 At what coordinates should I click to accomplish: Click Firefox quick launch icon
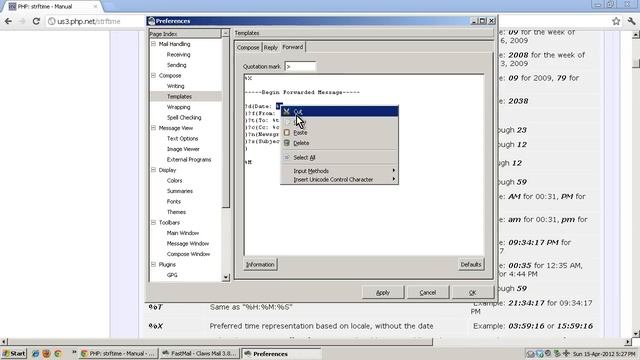coord(46,353)
